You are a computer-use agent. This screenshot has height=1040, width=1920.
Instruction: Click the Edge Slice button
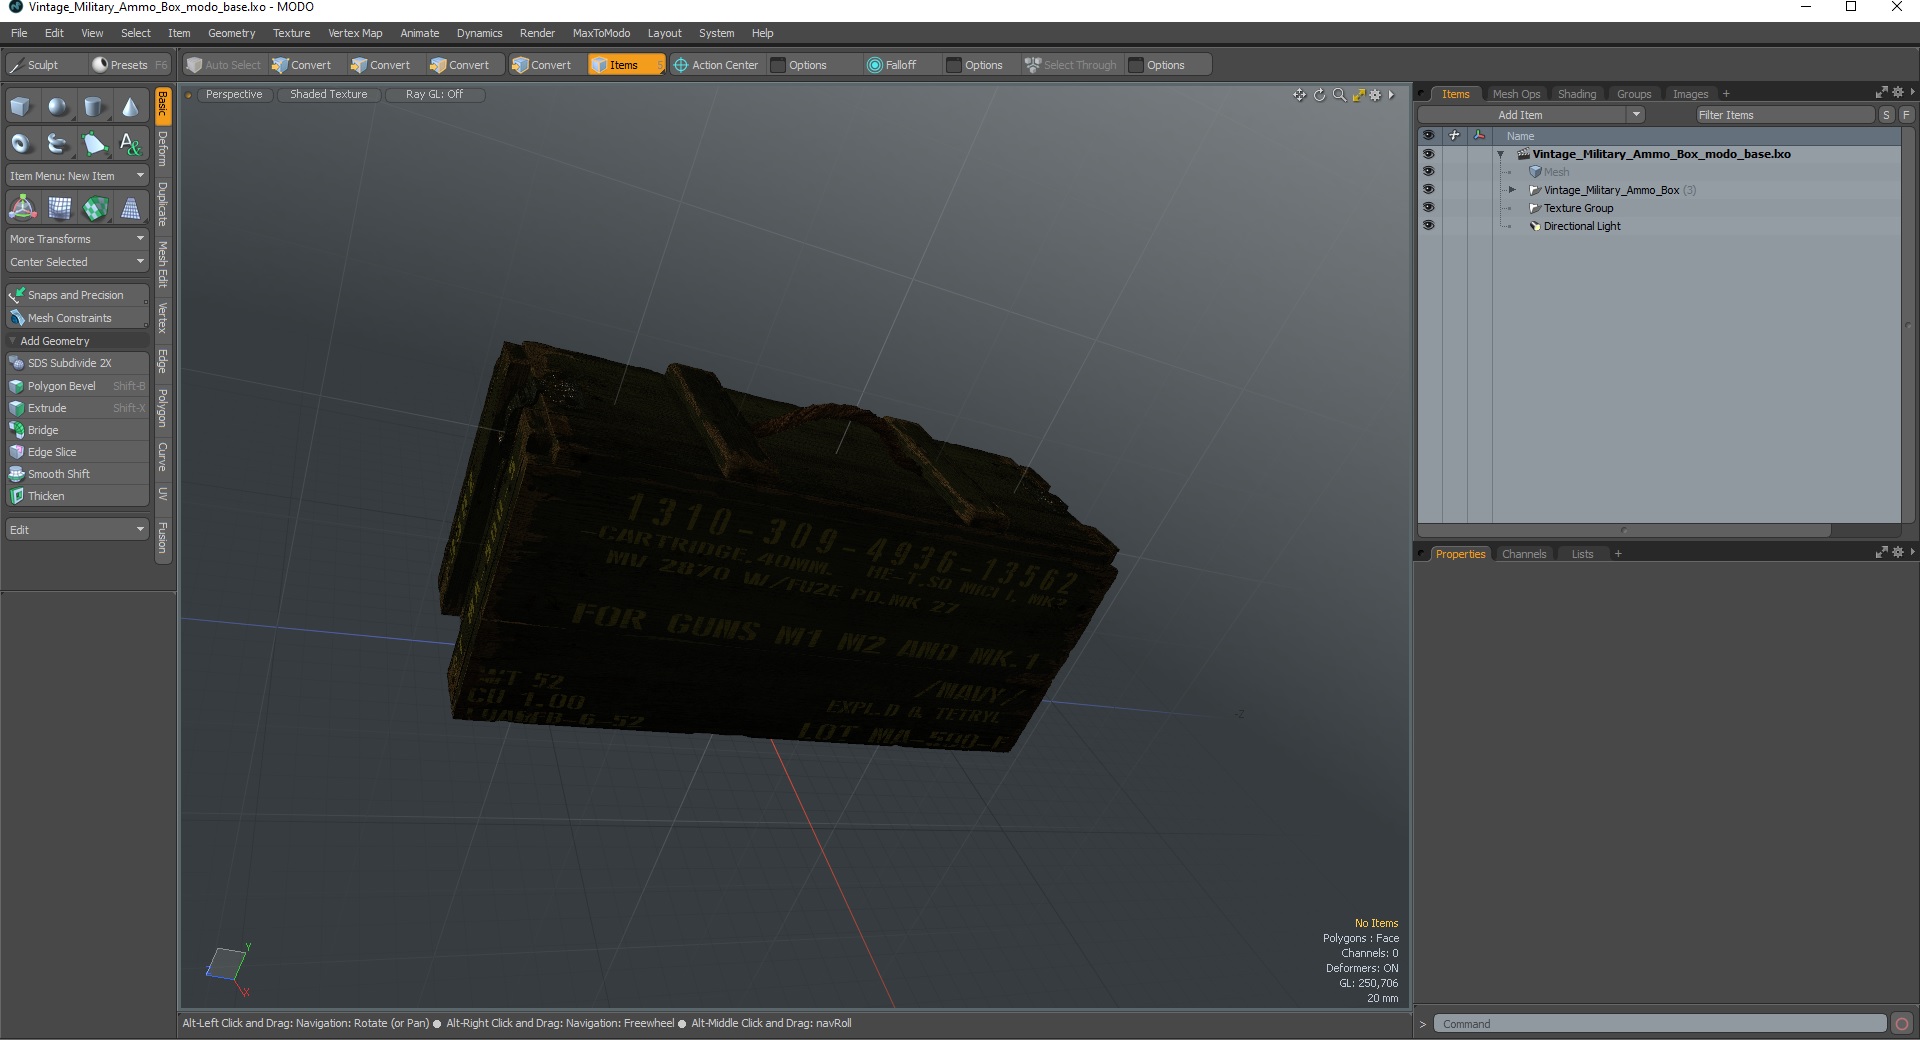tap(77, 452)
